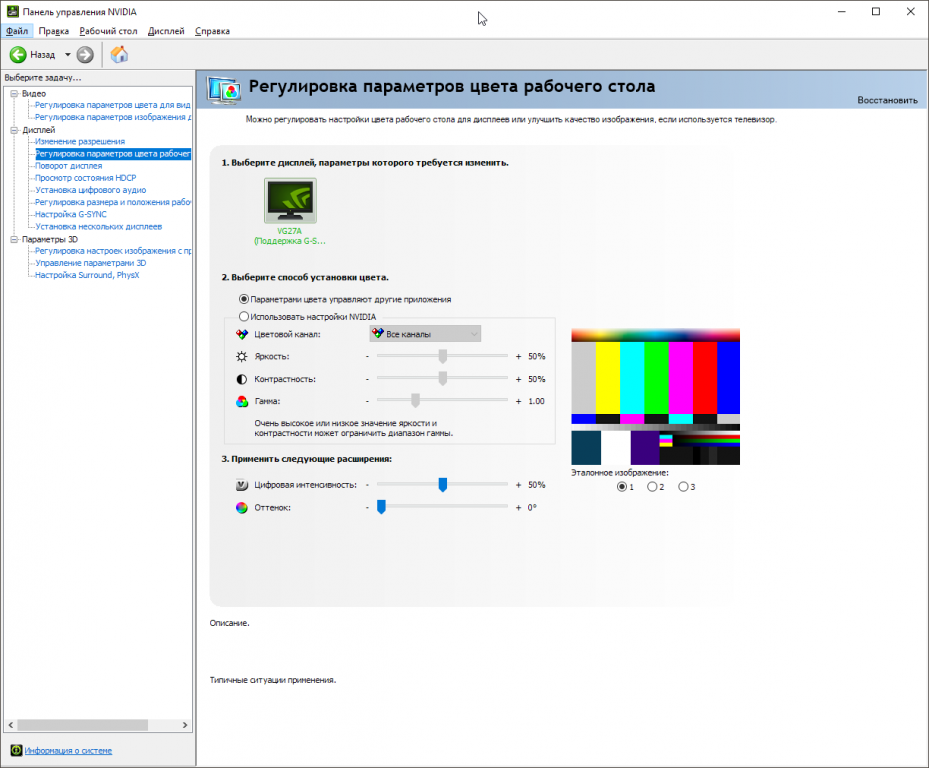The width and height of the screenshot is (929, 768).
Task: Open 'Настройка G-SYNC' page
Action: (71, 215)
